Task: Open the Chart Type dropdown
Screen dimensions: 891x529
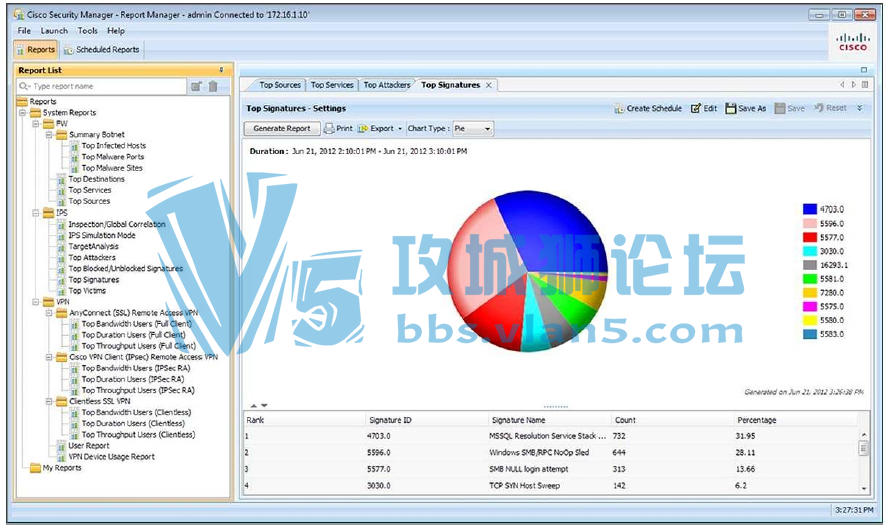Action: coord(473,129)
